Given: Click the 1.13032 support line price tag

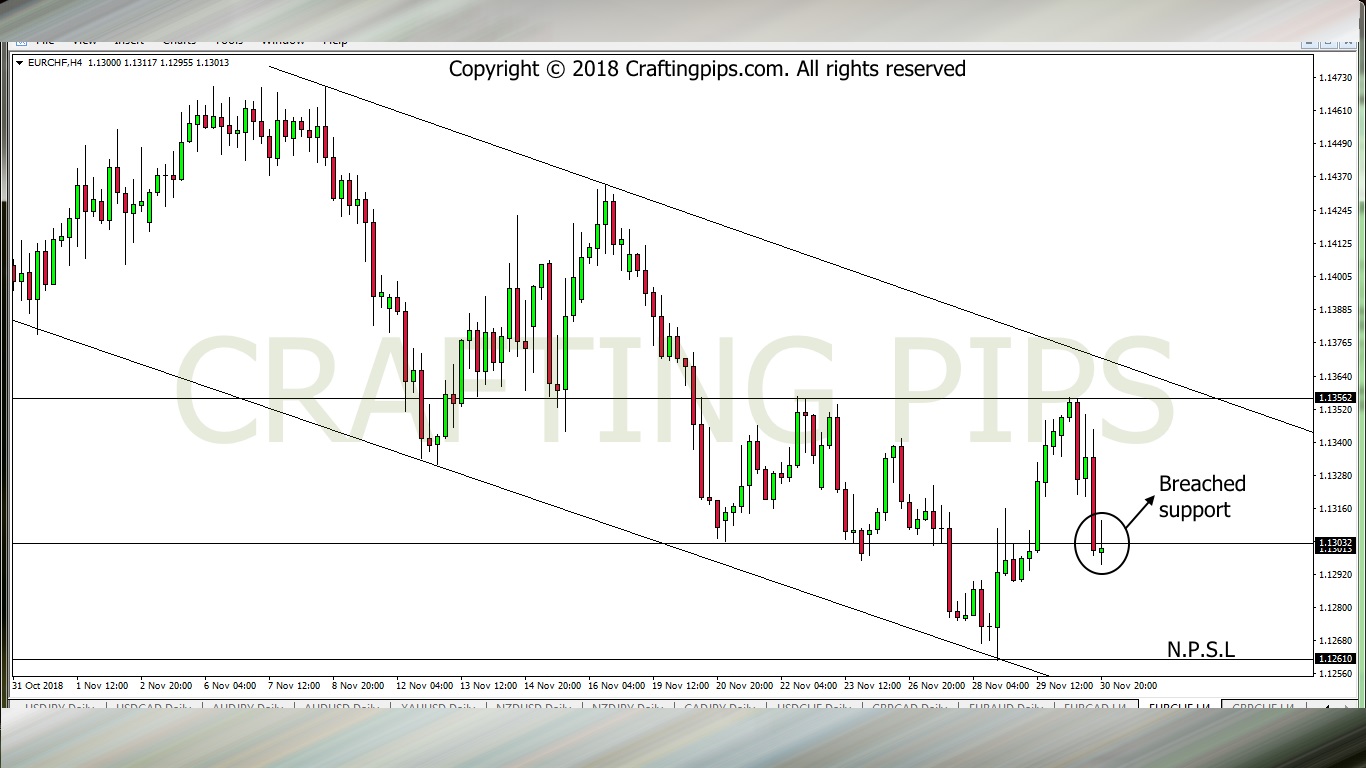Looking at the screenshot, I should tap(1335, 543).
